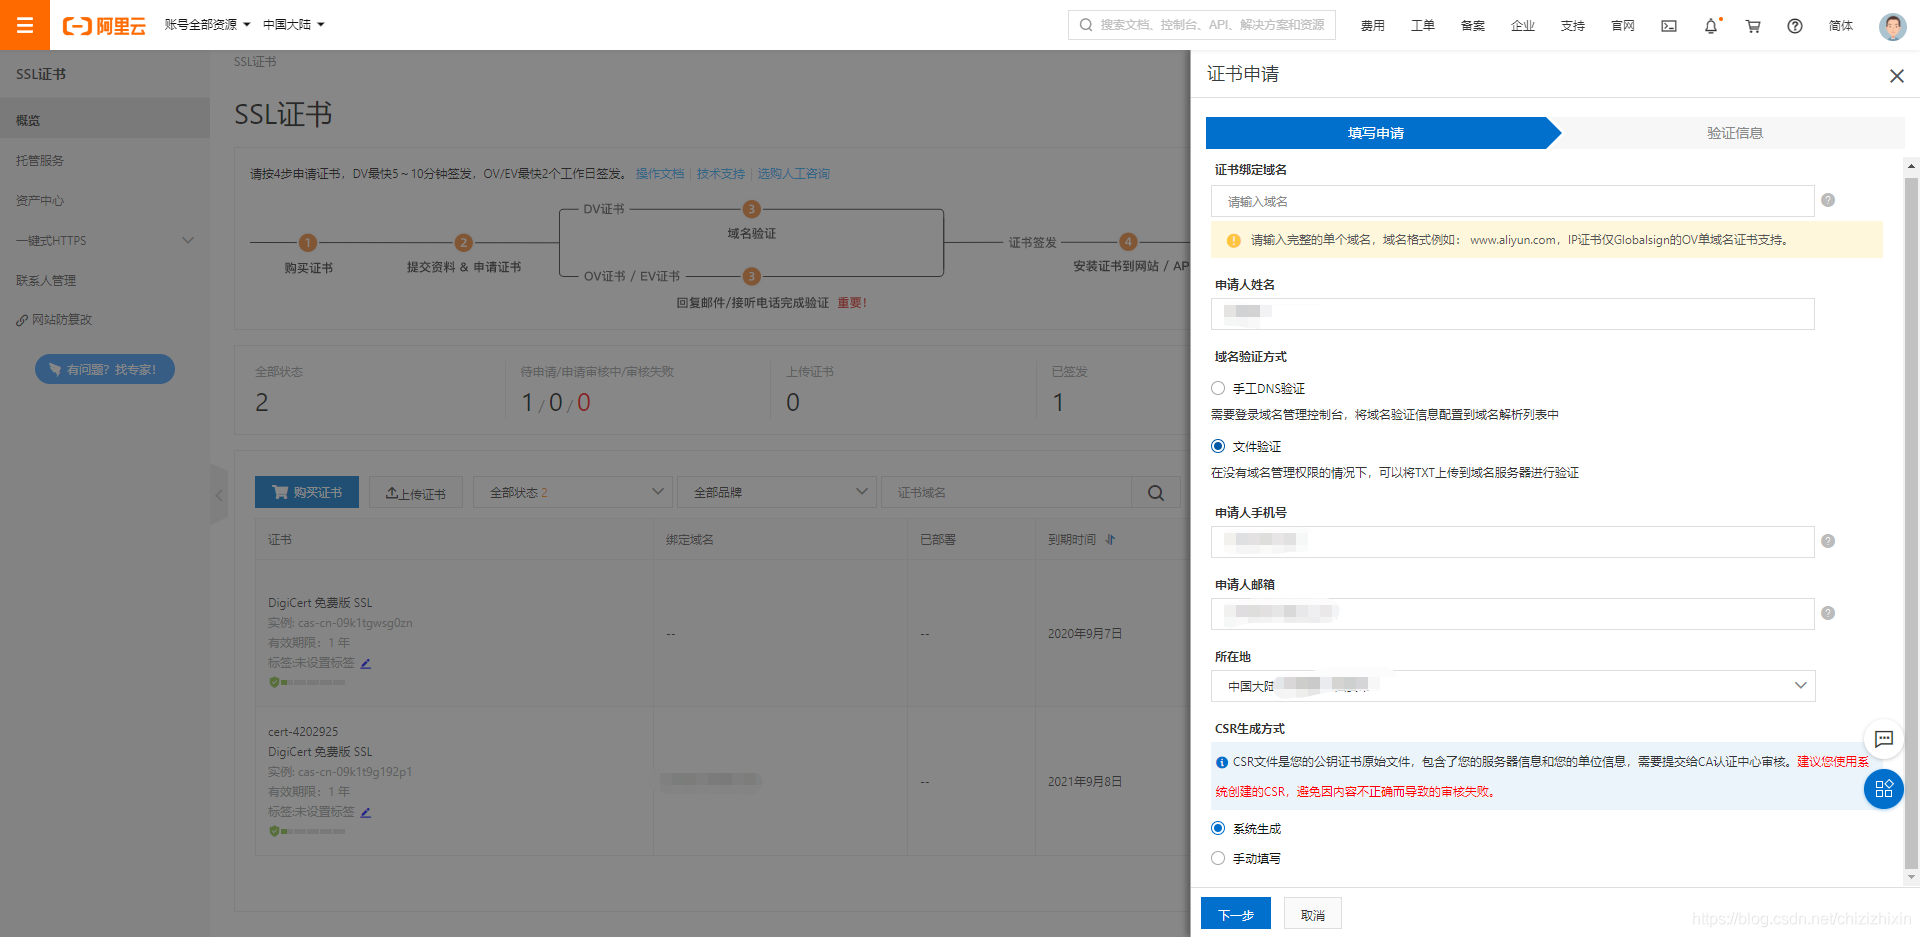
Task: Click the Aliyun logo
Action: [104, 26]
